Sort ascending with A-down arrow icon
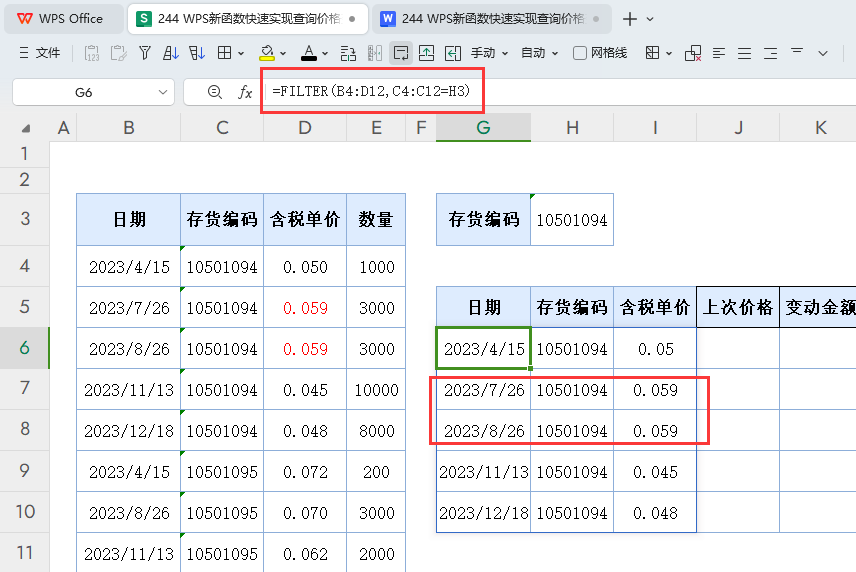 171,53
